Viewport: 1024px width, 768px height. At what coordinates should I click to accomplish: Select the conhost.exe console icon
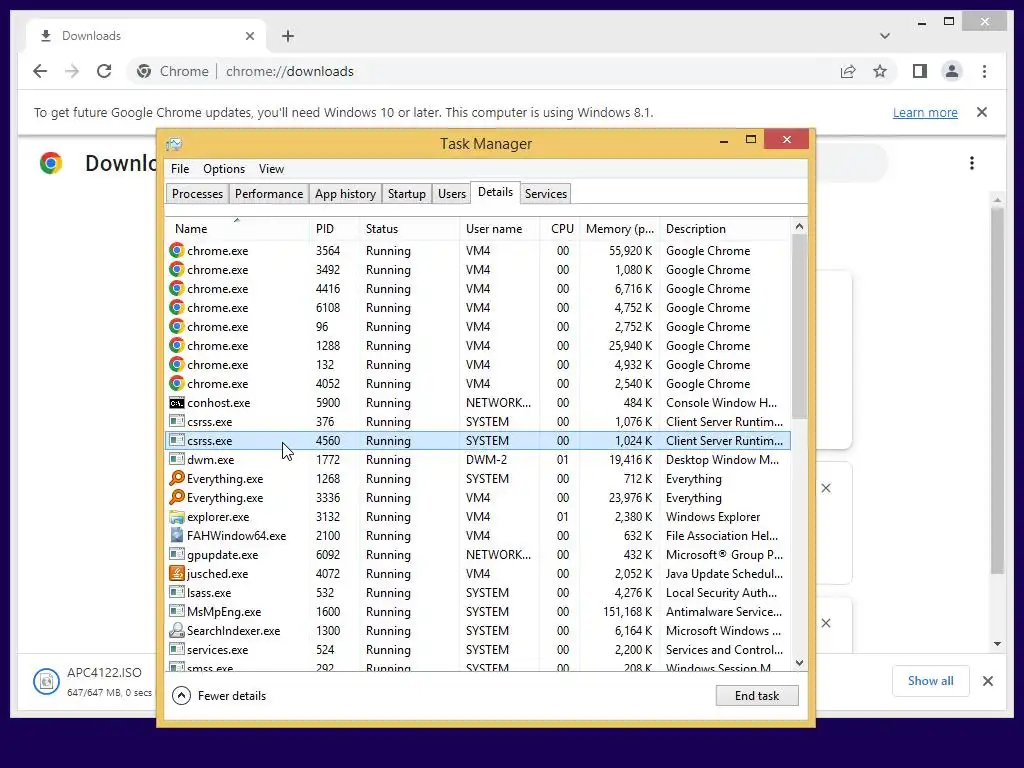pyautogui.click(x=176, y=403)
